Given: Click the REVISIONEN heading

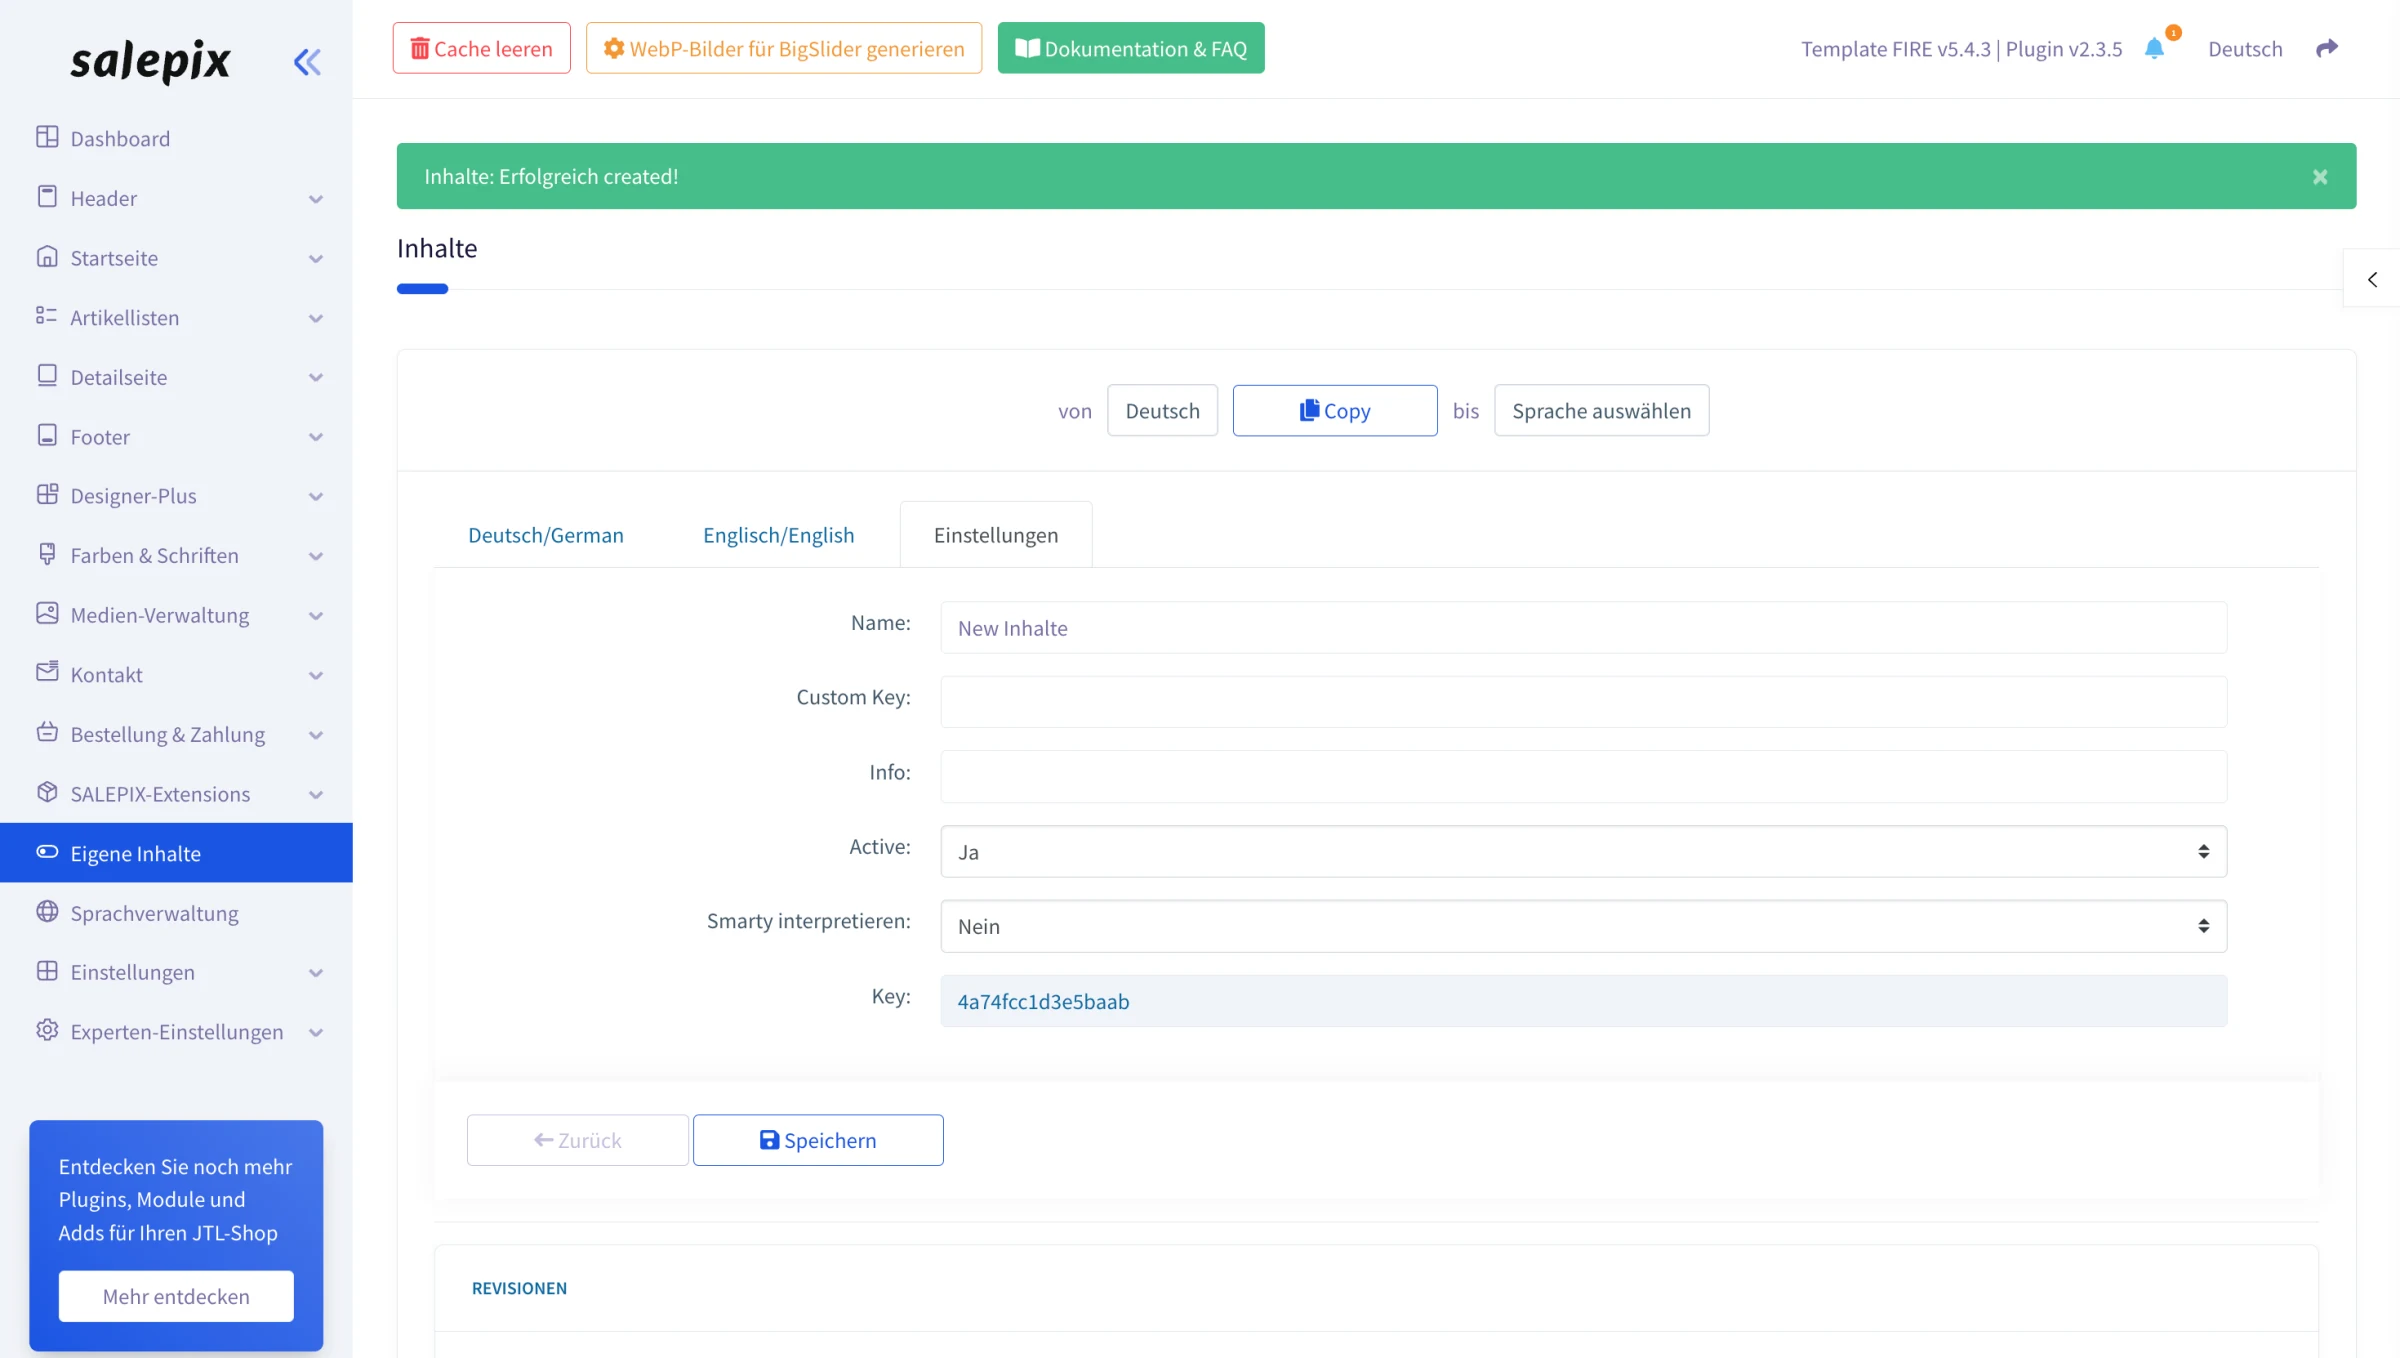Looking at the screenshot, I should pyautogui.click(x=519, y=1288).
